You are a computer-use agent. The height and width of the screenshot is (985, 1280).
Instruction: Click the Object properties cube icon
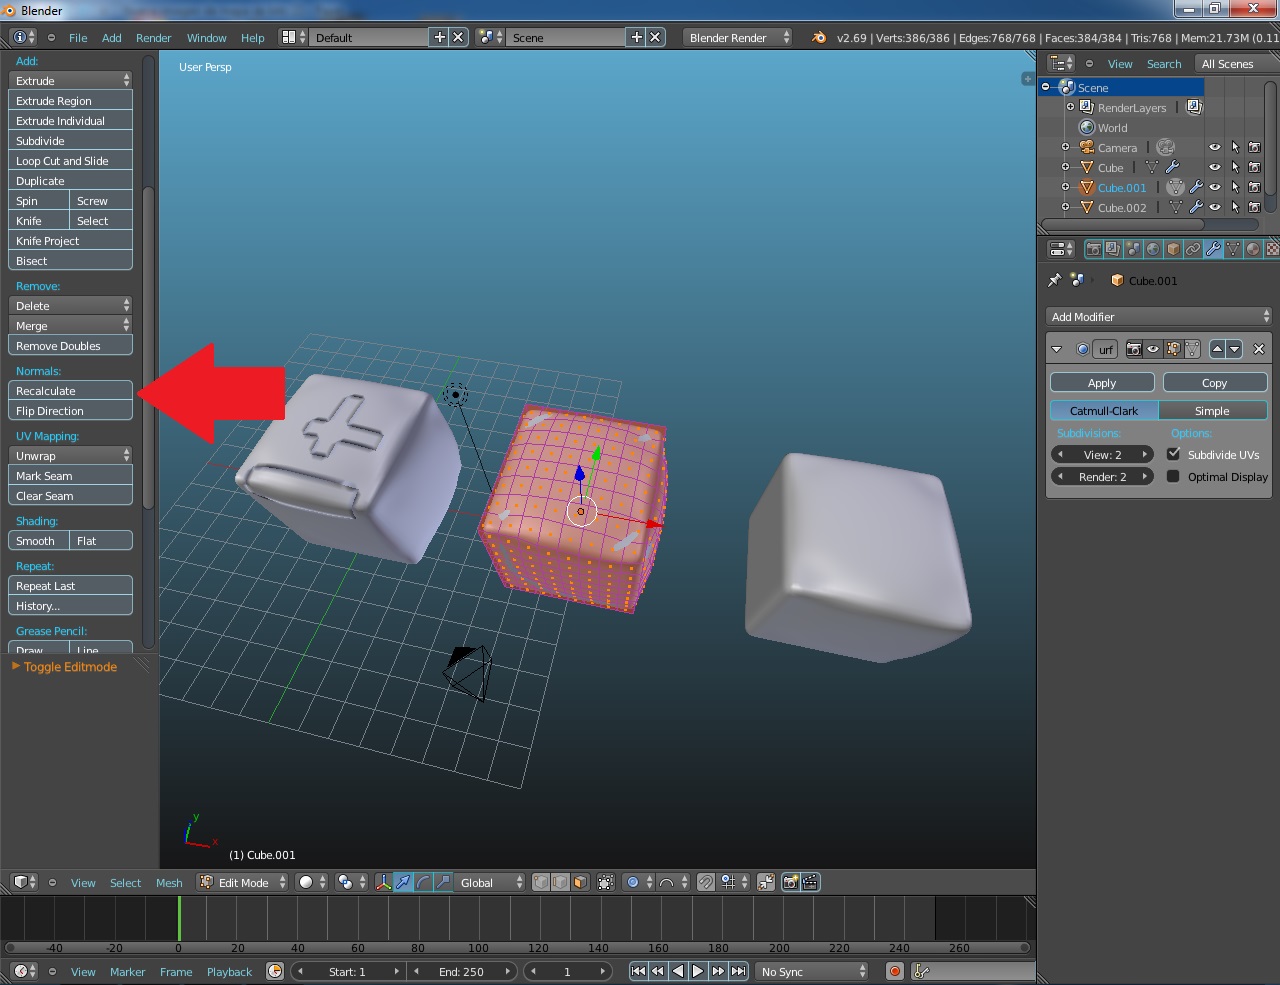pos(1173,249)
